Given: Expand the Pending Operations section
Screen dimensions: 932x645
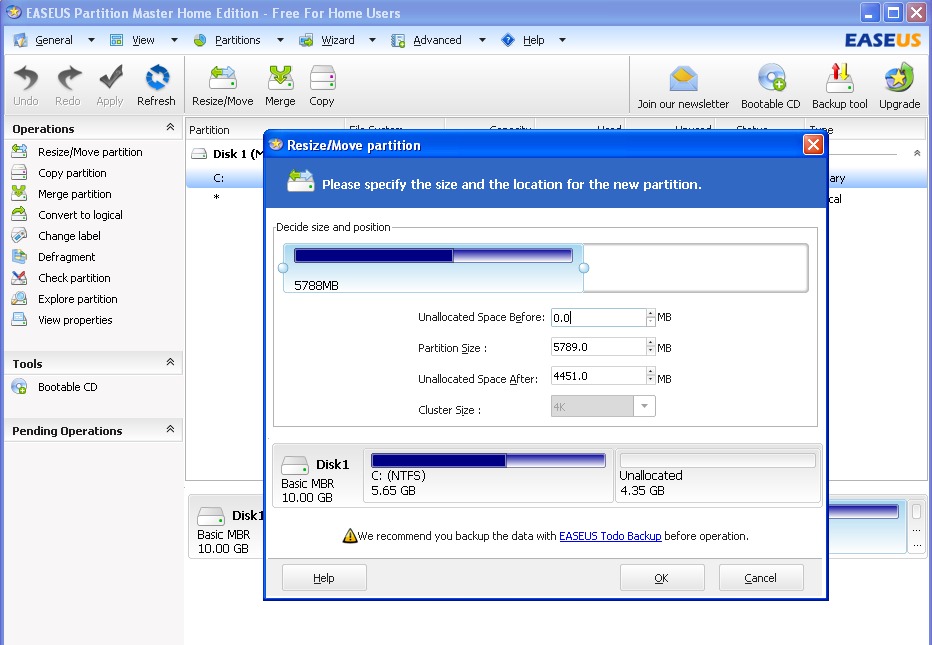Looking at the screenshot, I should (170, 430).
